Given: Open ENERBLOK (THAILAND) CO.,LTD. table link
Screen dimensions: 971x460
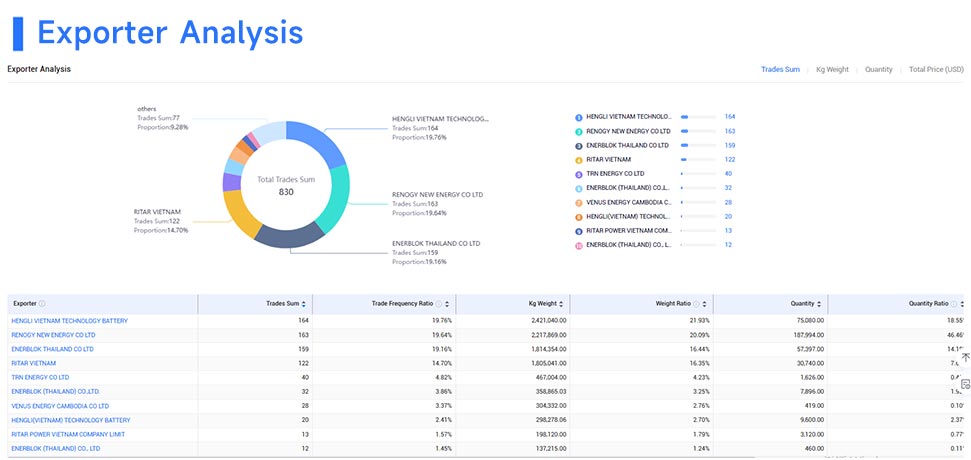Looking at the screenshot, I should (x=56, y=392).
